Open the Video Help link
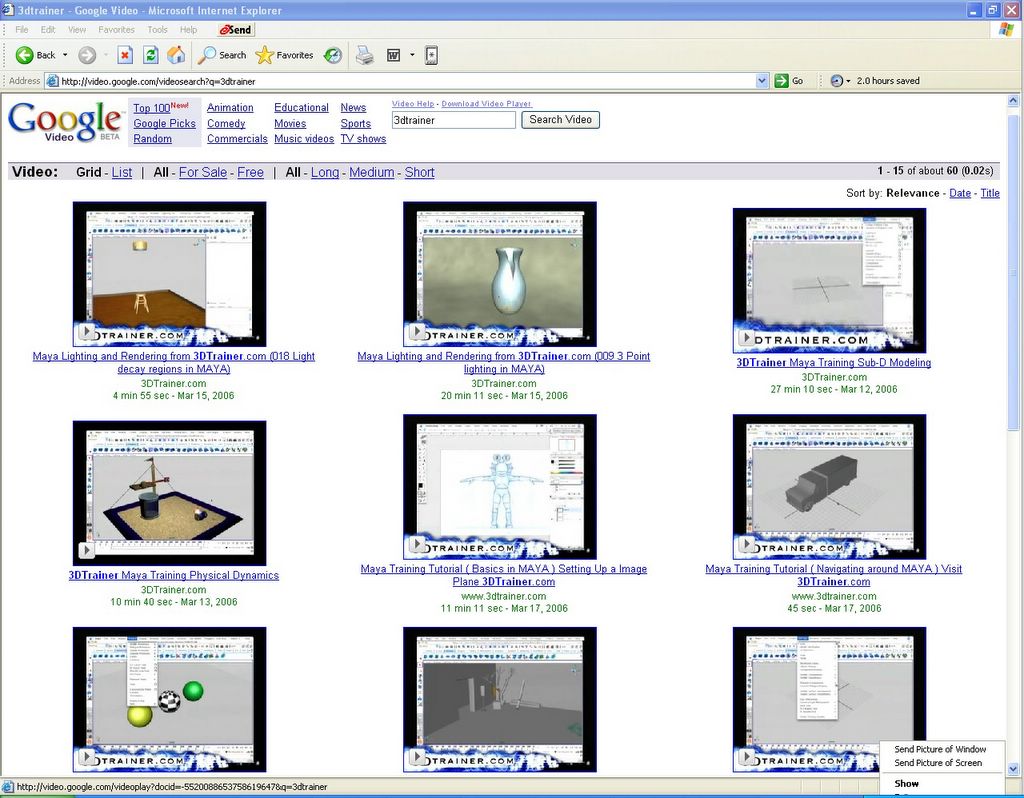Viewport: 1024px width, 798px height. pyautogui.click(x=413, y=104)
